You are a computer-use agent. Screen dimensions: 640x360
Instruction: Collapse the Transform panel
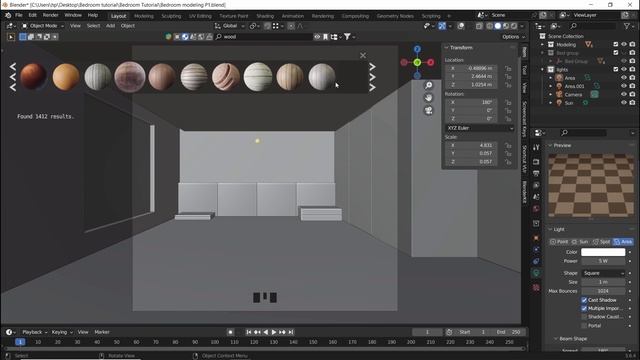(447, 48)
